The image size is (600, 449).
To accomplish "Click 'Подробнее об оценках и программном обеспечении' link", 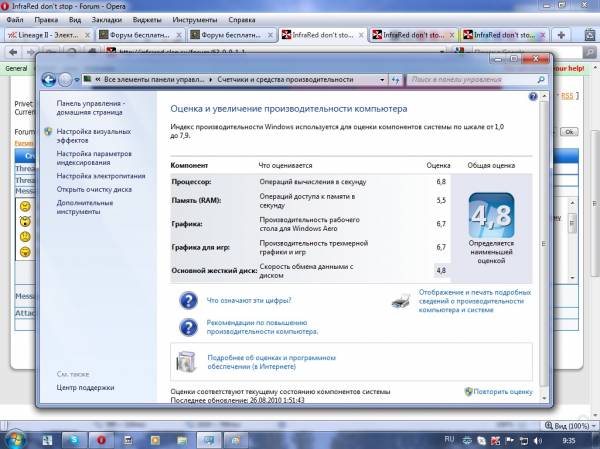I will click(x=271, y=362).
